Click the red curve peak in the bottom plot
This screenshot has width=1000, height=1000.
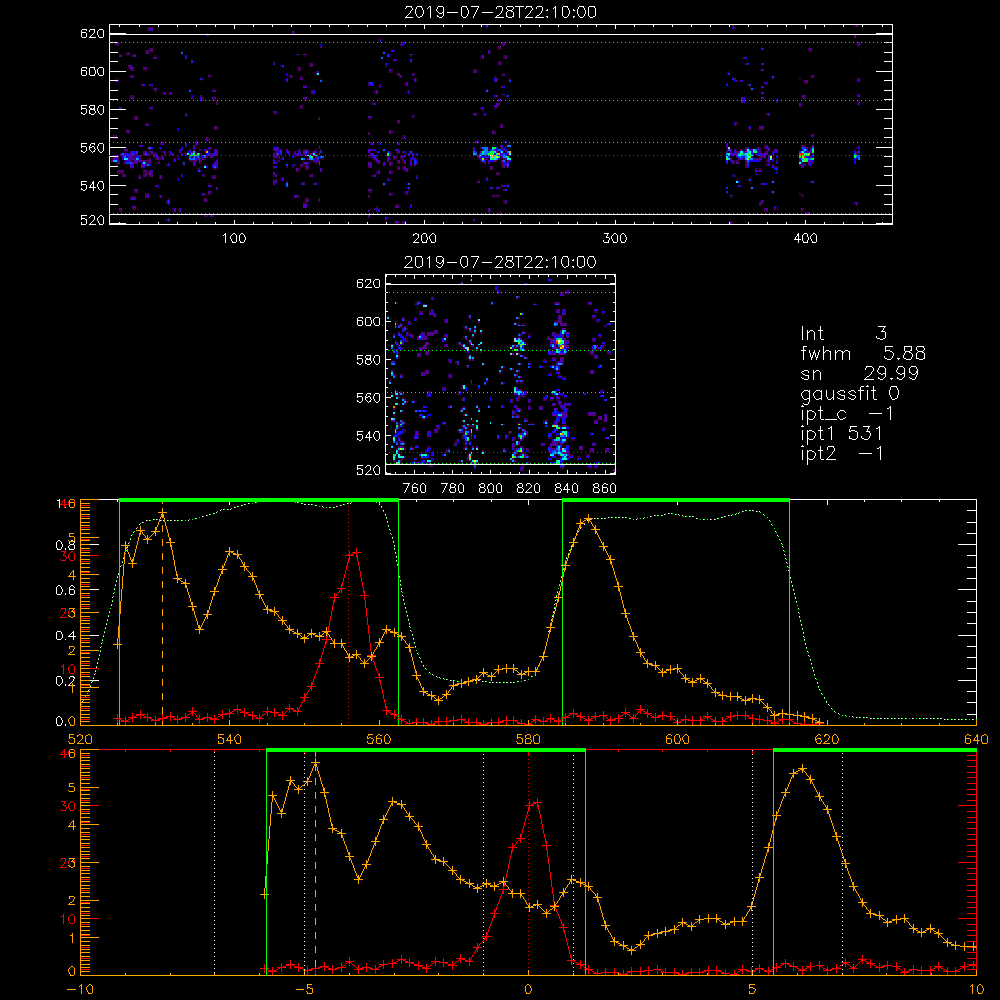pos(536,802)
